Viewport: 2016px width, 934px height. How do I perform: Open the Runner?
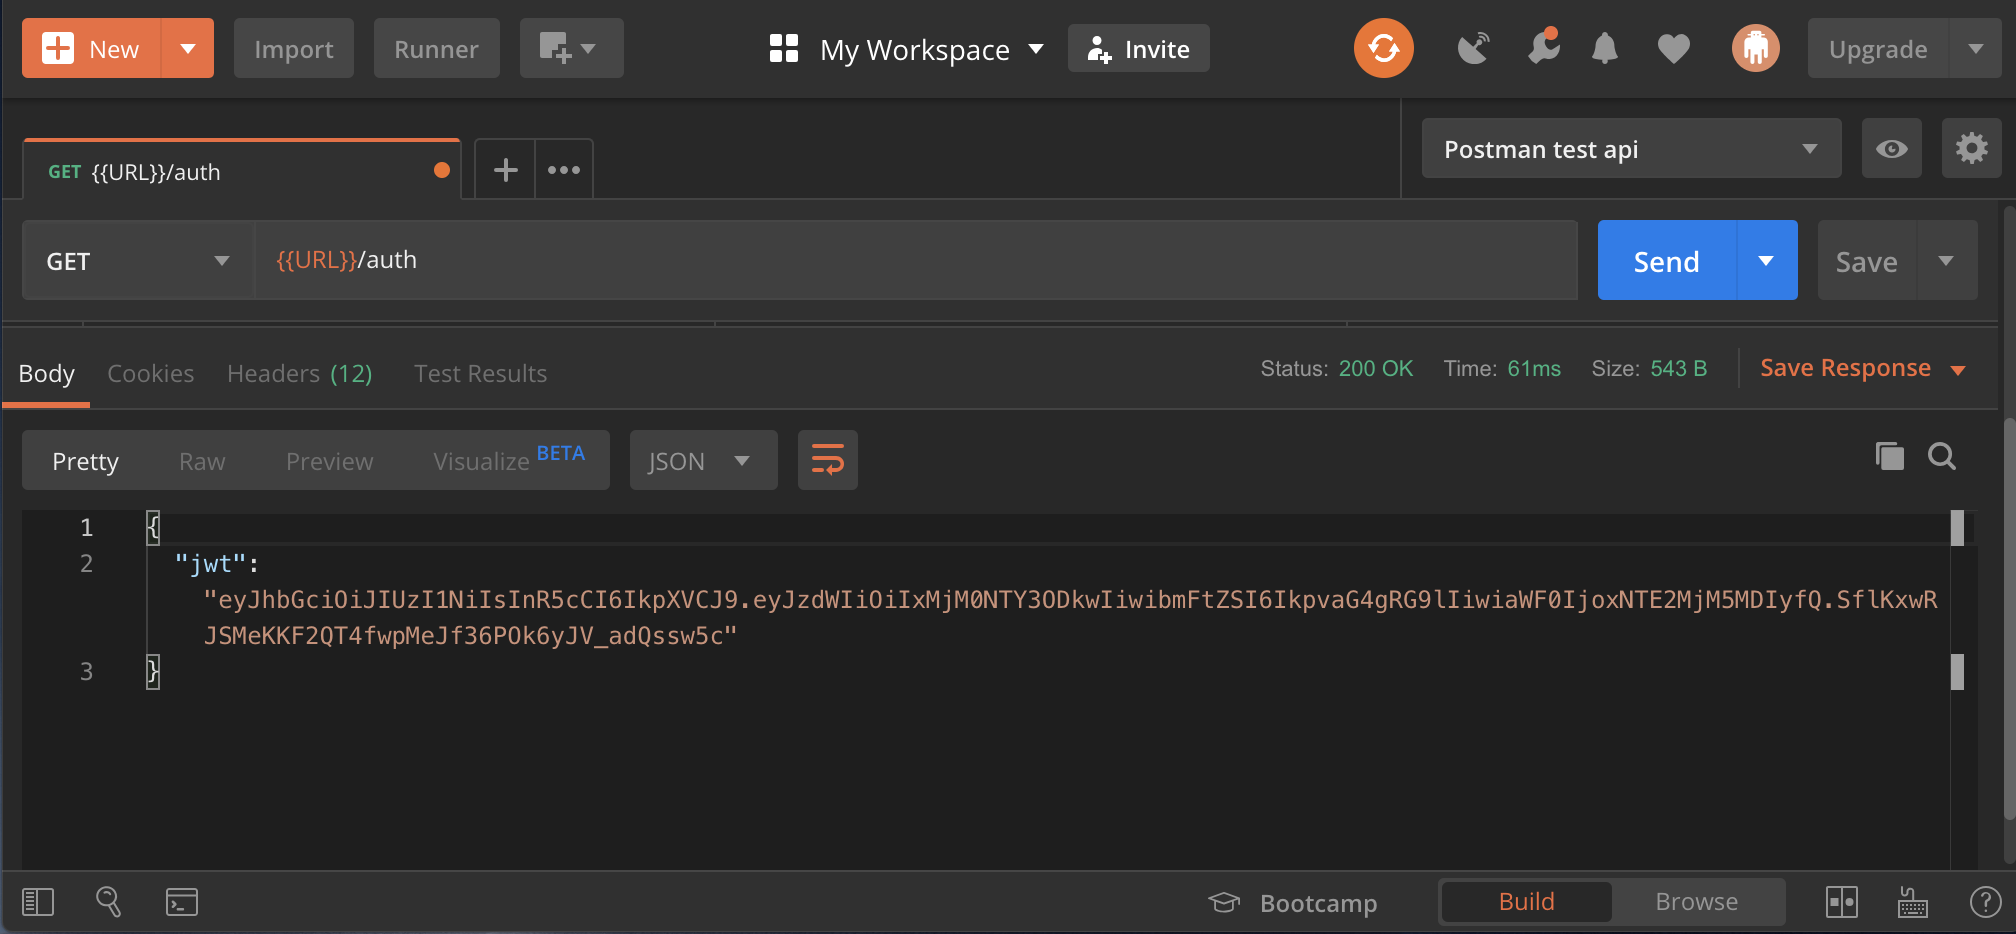click(436, 48)
